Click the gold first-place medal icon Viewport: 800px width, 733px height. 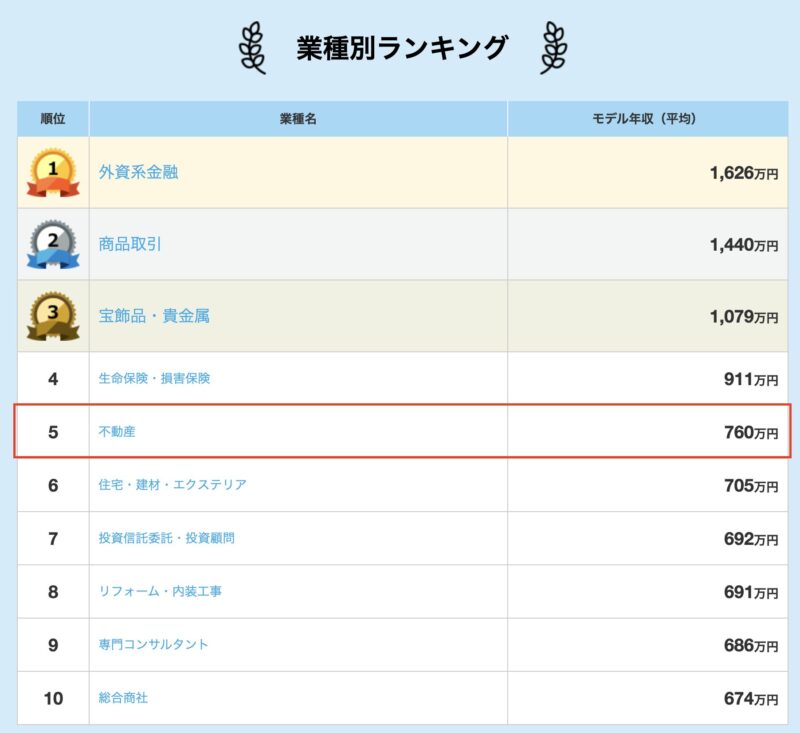(54, 172)
